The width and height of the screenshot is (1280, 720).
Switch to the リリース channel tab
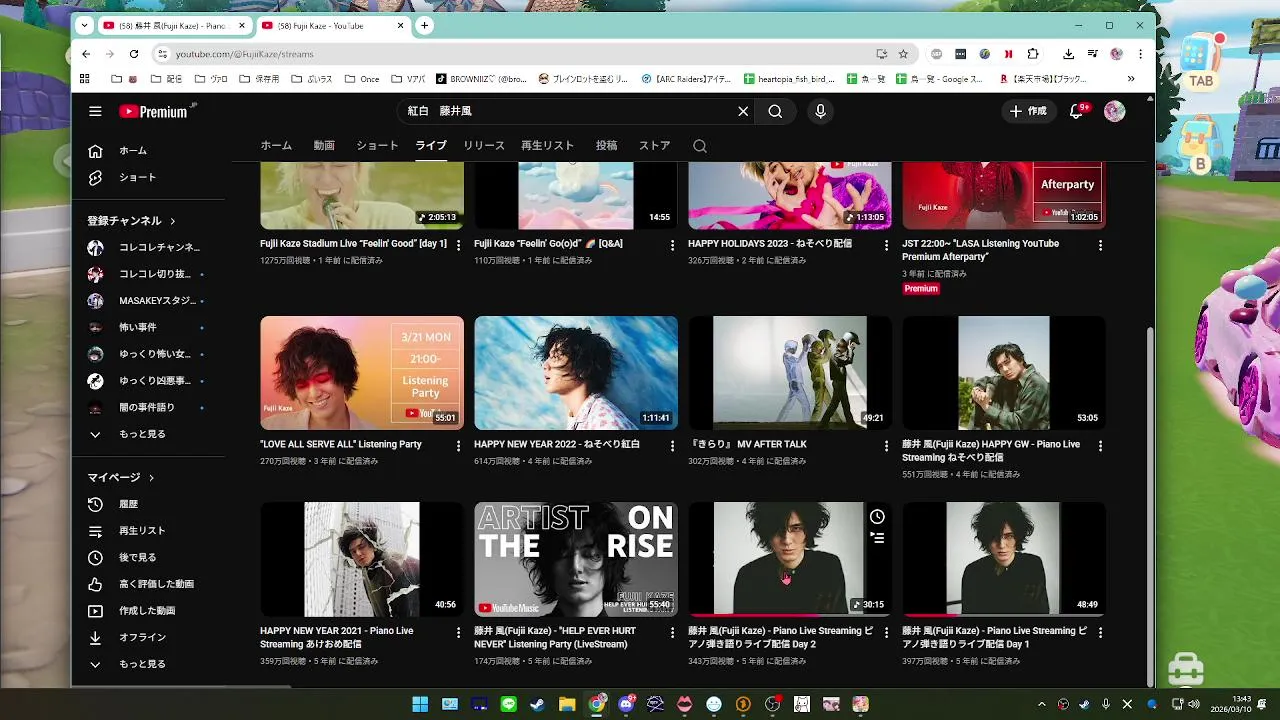pos(484,146)
